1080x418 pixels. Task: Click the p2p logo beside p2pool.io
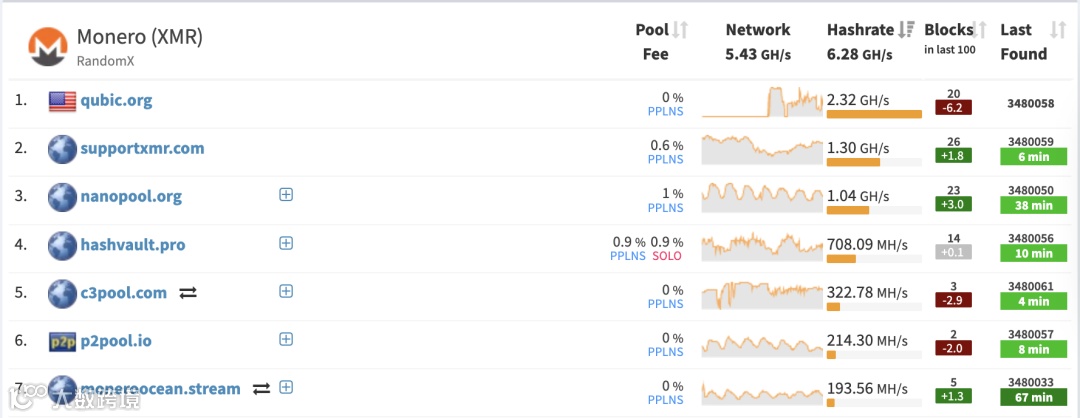pos(62,341)
